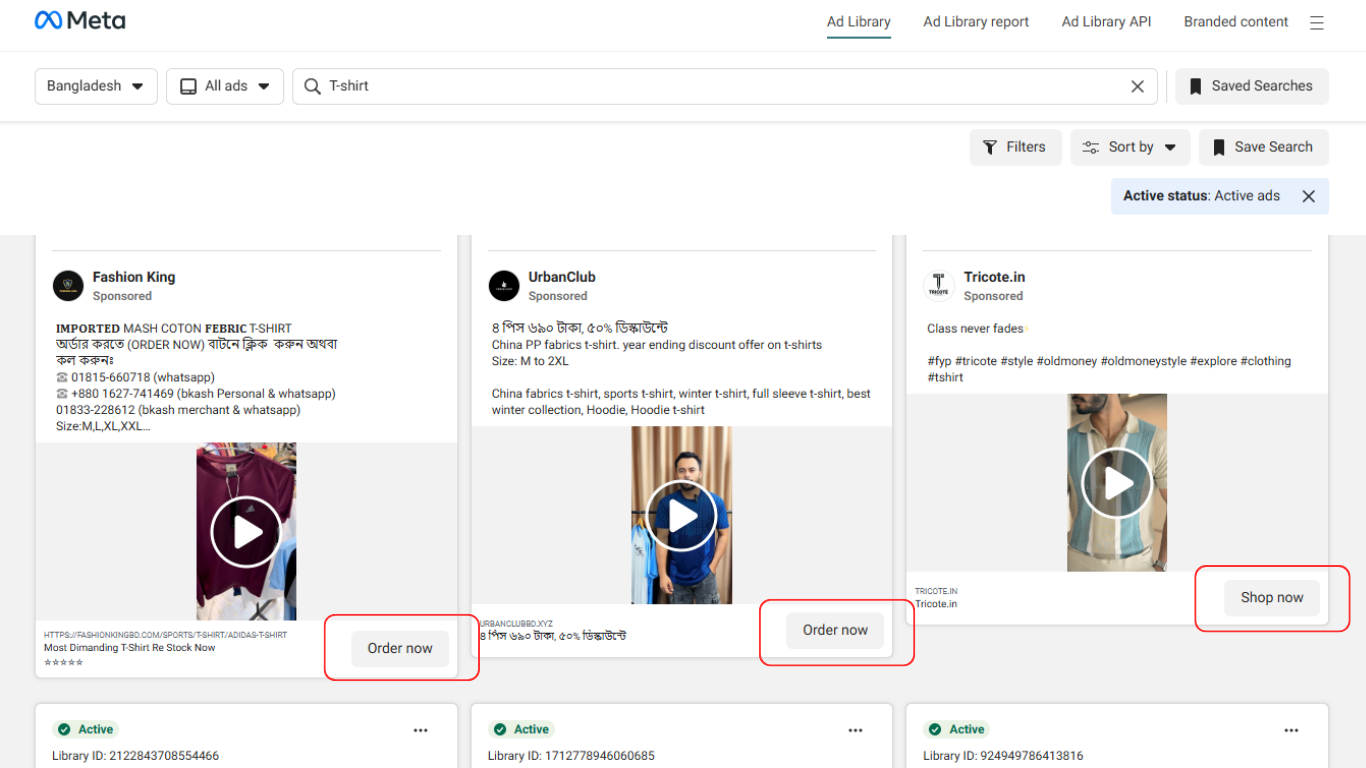1366x768 pixels.
Task: Play the Fashion King ad video
Action: [x=246, y=532]
